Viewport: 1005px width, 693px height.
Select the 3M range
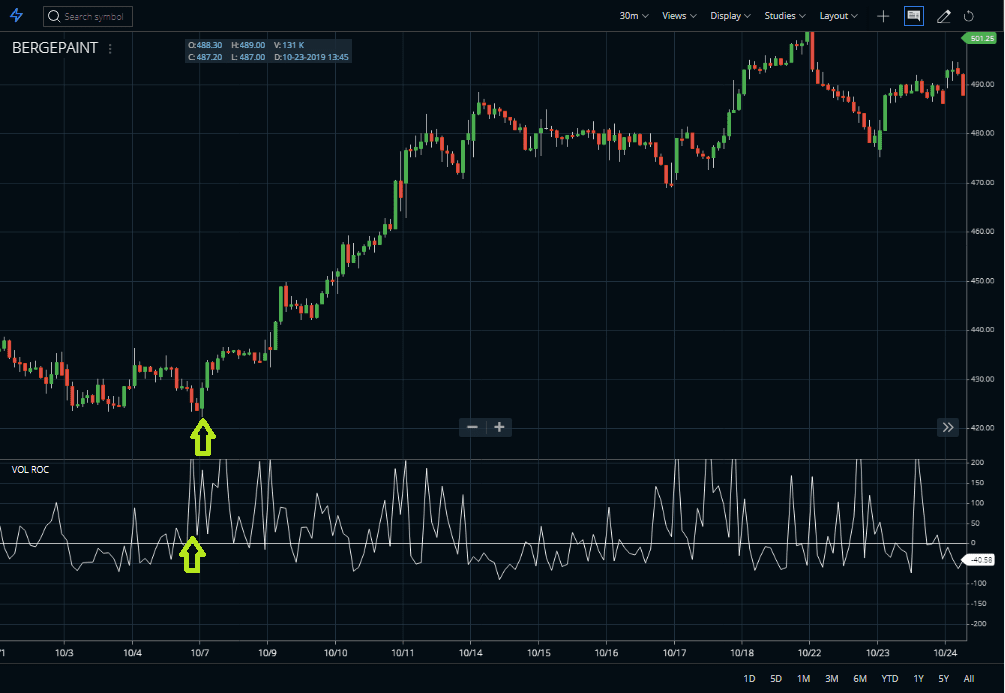(x=832, y=678)
